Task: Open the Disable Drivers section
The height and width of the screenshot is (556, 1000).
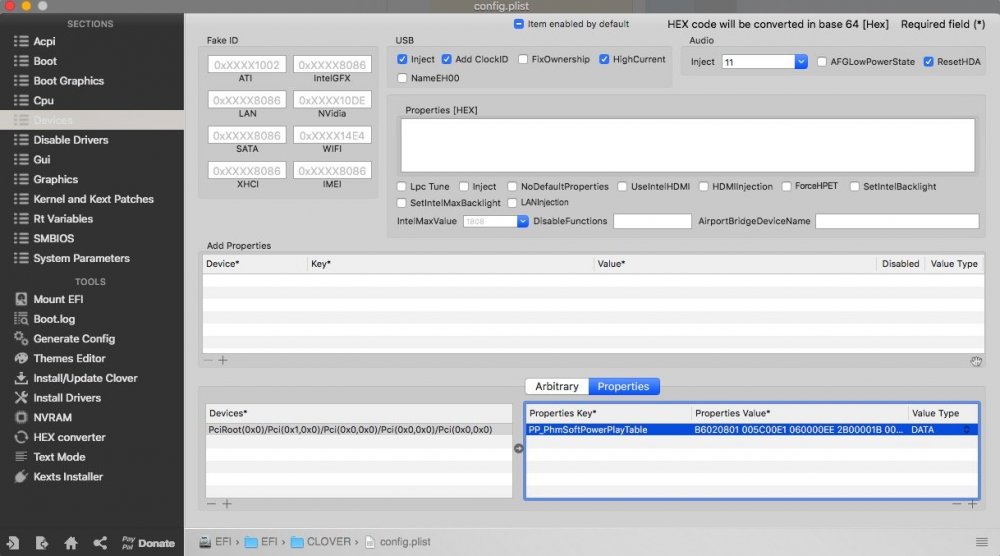Action: point(70,140)
